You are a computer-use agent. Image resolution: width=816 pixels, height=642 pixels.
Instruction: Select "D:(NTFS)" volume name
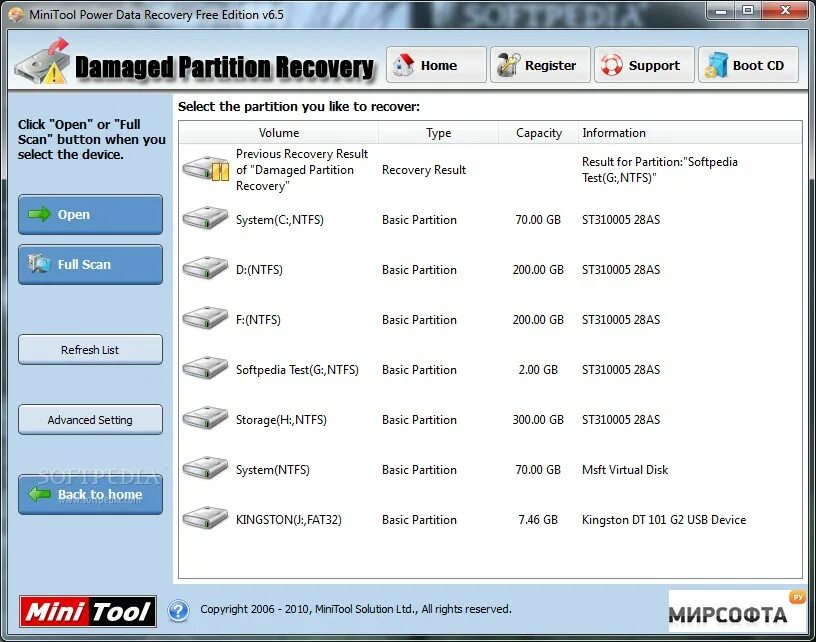tap(259, 269)
